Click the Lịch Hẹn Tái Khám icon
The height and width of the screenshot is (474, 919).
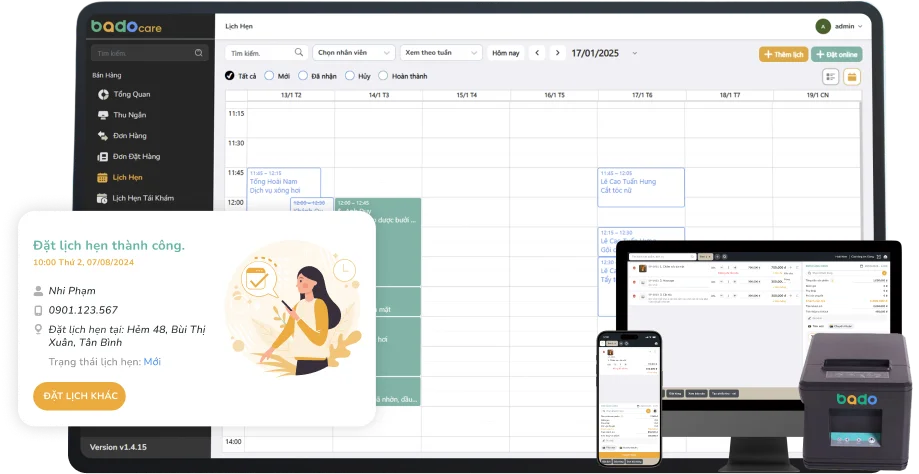[102, 198]
